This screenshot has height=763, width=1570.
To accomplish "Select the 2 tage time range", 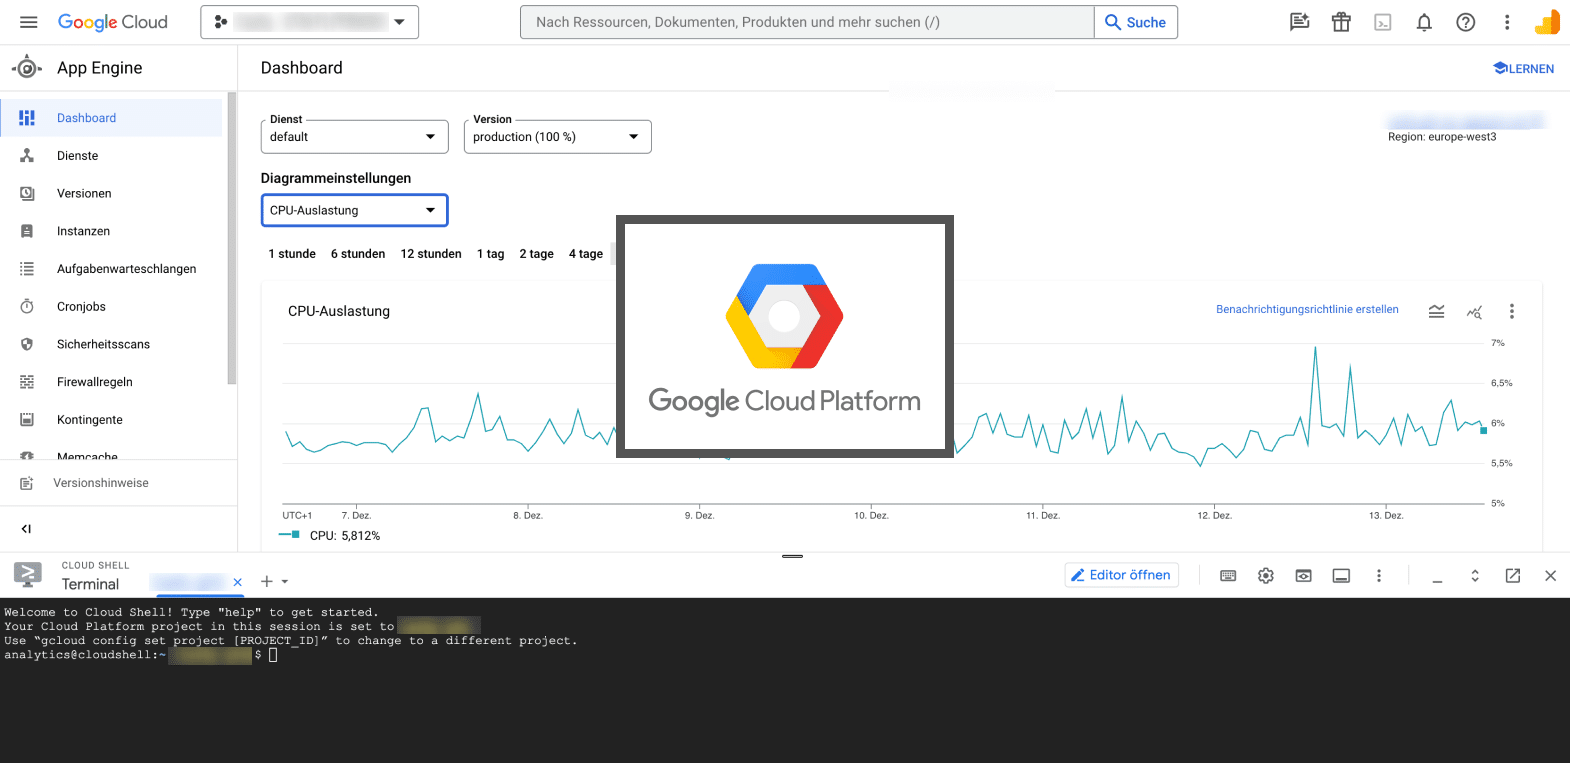I will 536,254.
